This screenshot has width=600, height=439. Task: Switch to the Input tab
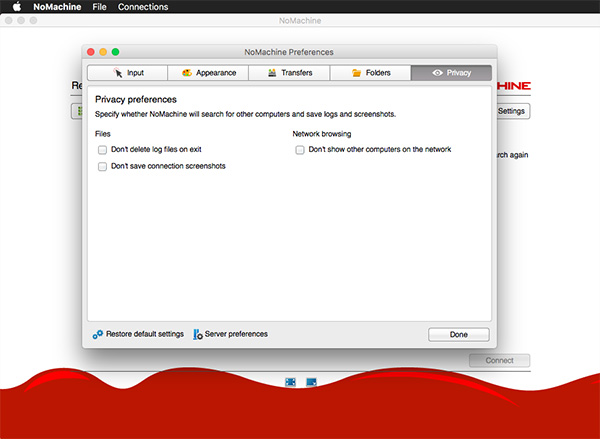[x=127, y=73]
